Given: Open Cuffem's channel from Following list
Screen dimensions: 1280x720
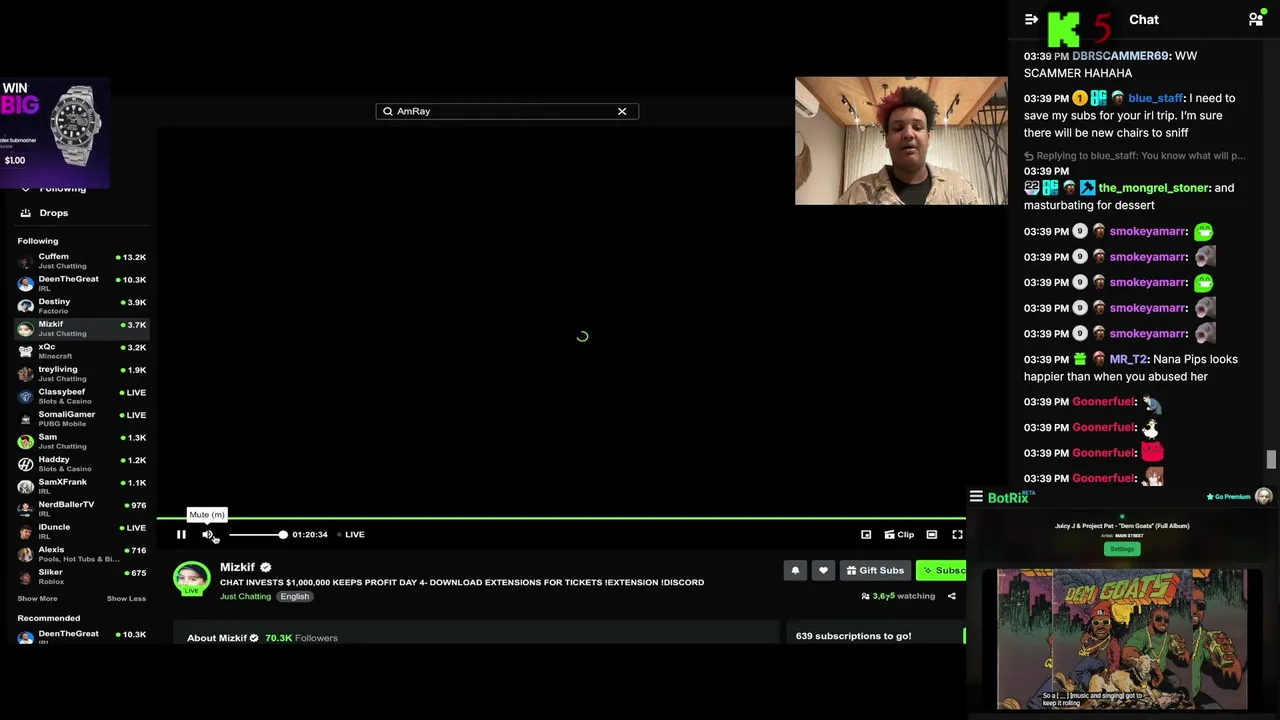Looking at the screenshot, I should (x=82, y=261).
